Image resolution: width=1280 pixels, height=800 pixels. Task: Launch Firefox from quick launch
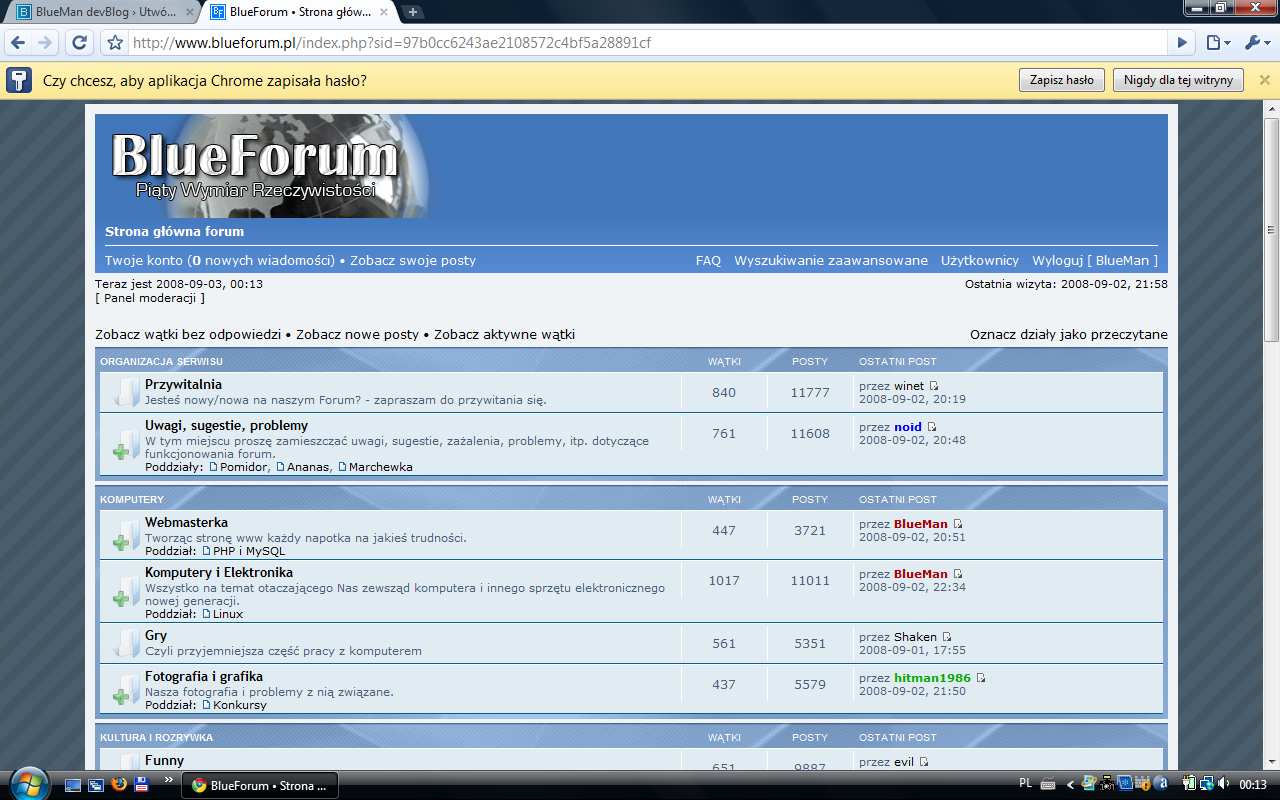coord(119,784)
